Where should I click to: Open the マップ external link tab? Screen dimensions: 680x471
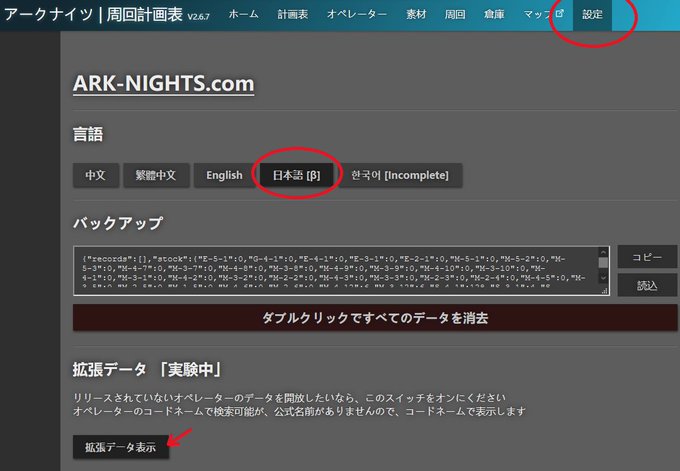[x=543, y=14]
